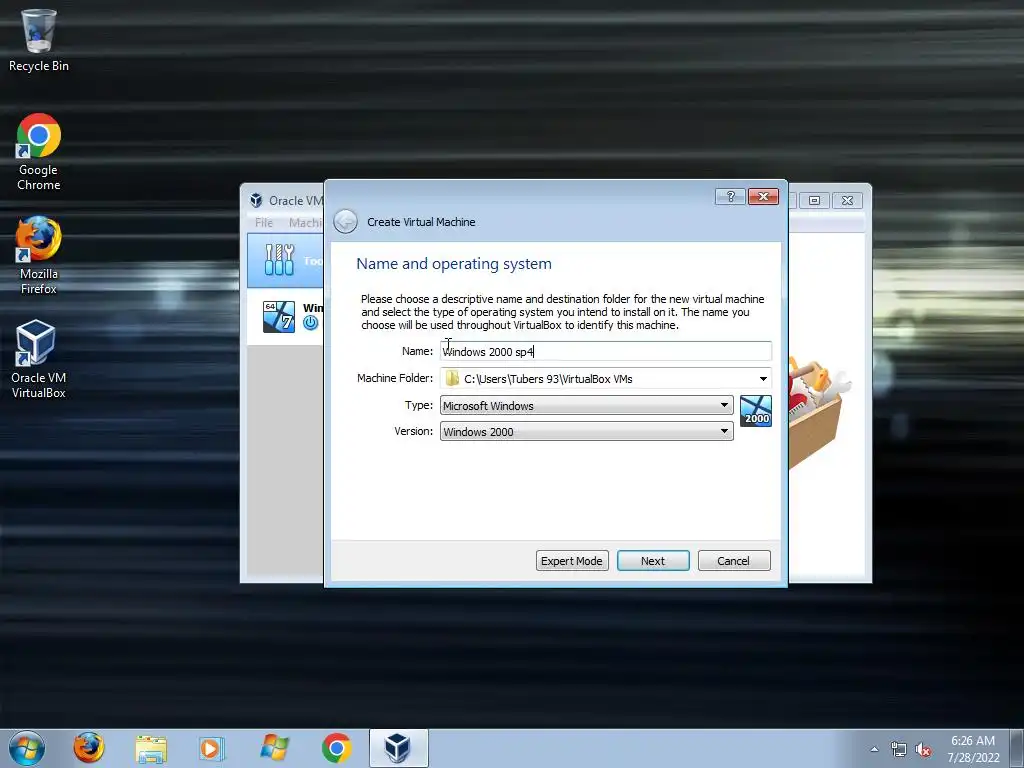Open Windows Media Player from taskbar
Viewport: 1024px width, 768px height.
click(x=211, y=748)
